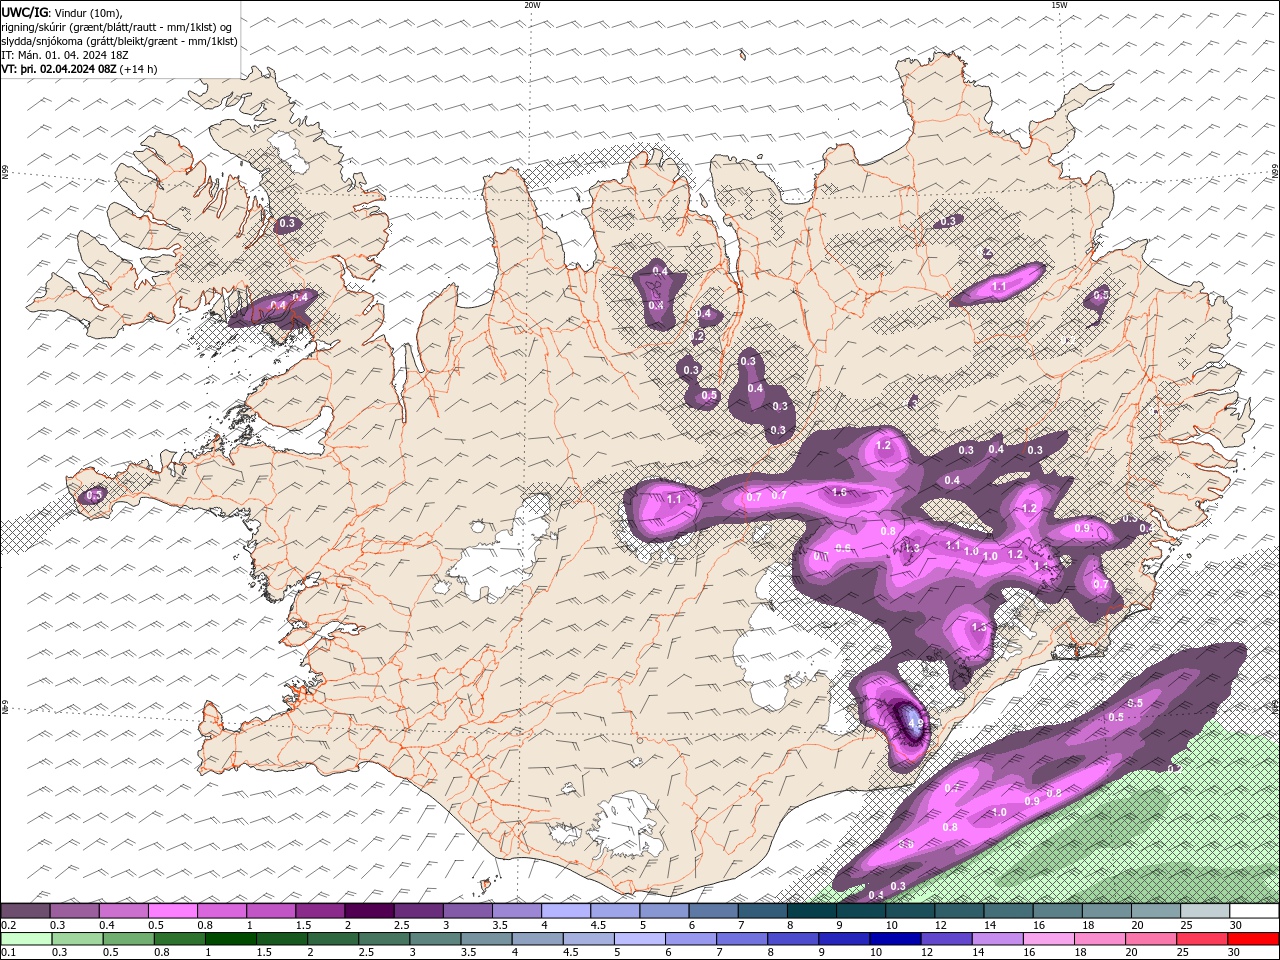This screenshot has width=1280, height=960.
Task: Select the 'IT: Mán. 01. 04. 2024 18Z' line
Action: [x=65, y=55]
